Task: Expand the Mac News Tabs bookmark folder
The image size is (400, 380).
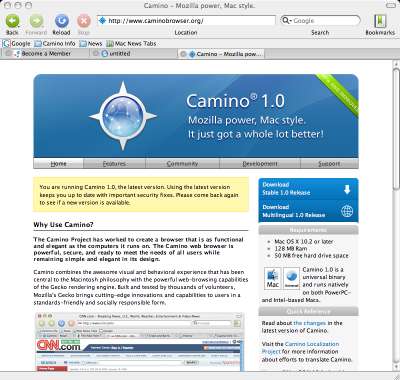Action: [131, 44]
